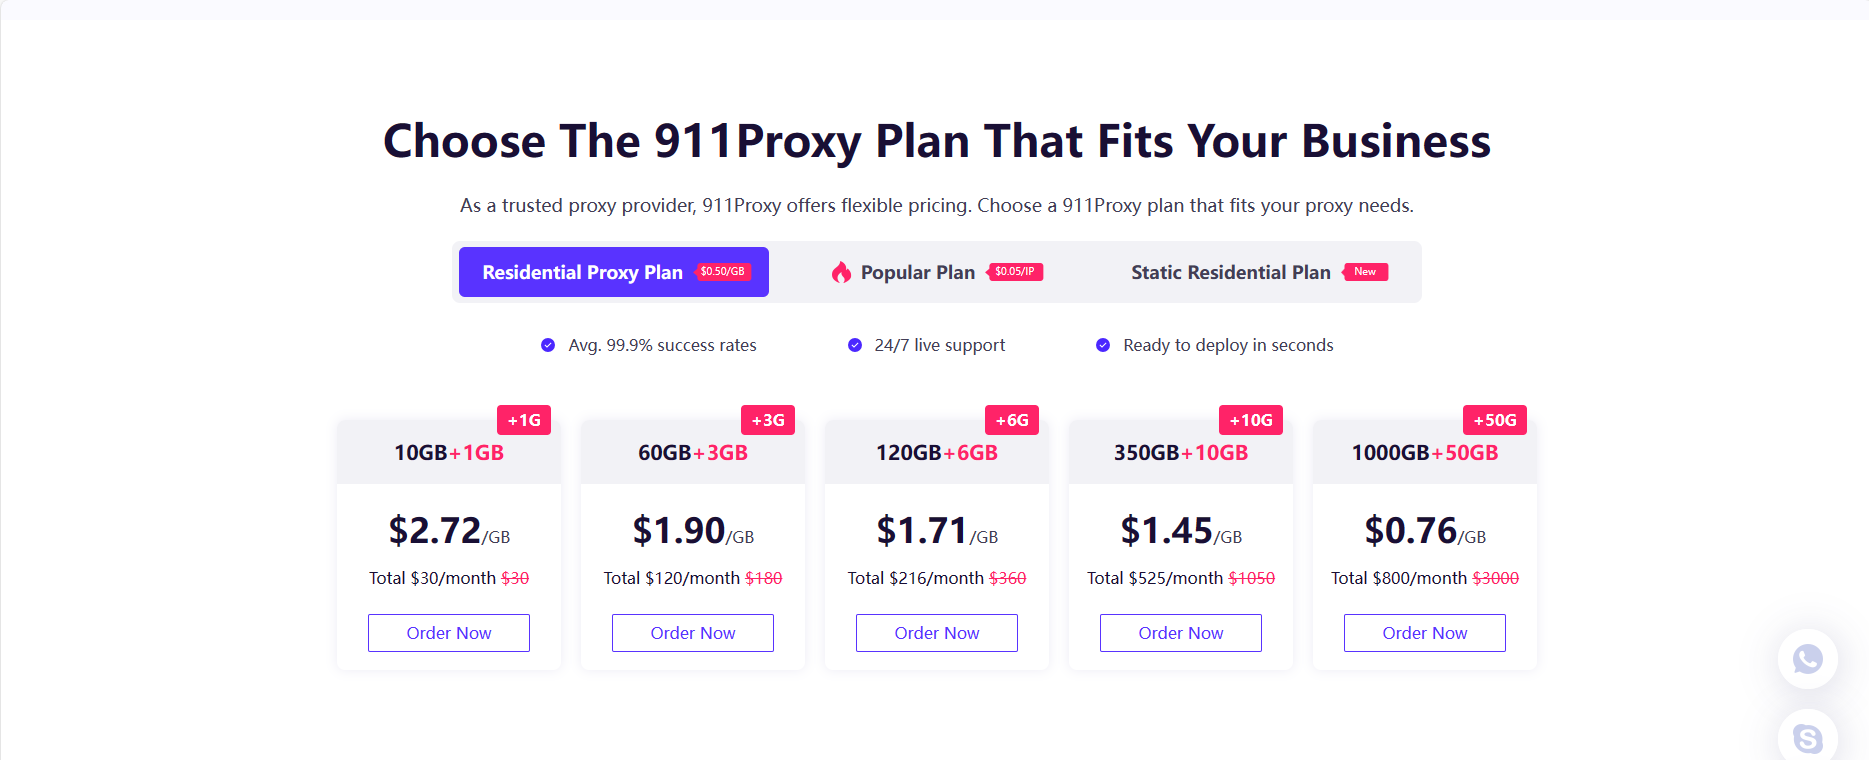Click checkmark beside Ready to deploy
Viewport: 1869px width, 760px height.
click(1103, 345)
